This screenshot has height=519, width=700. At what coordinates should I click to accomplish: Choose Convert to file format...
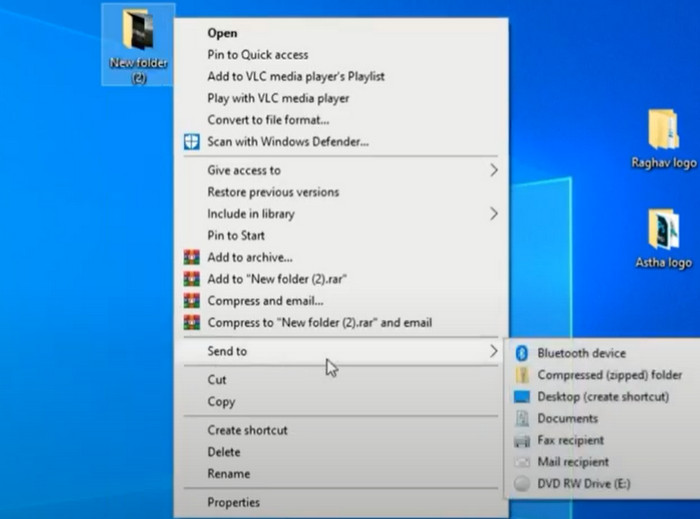(341, 120)
